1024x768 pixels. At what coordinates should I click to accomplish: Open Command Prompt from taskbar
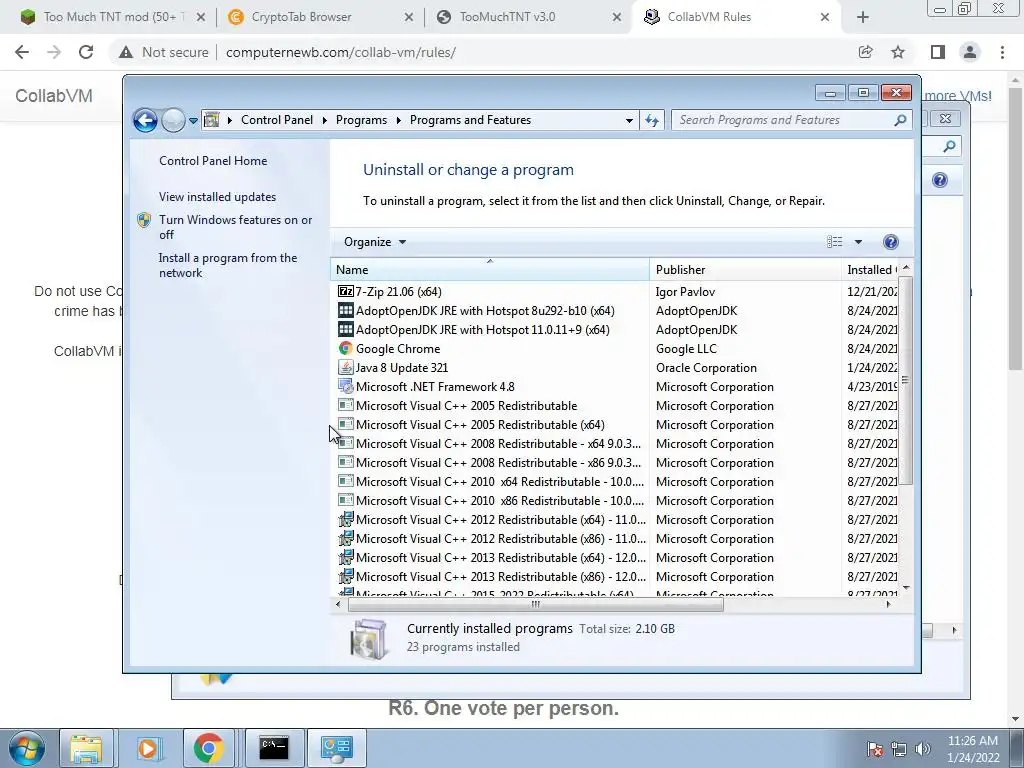(274, 748)
